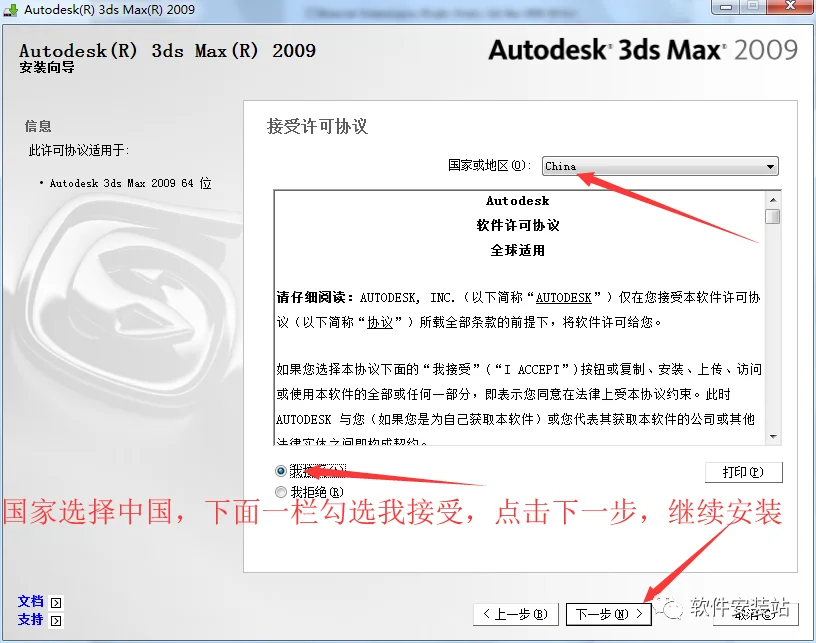Select the 我拒绝 reject radio button
Viewport: 816px width, 643px height.
[281, 492]
